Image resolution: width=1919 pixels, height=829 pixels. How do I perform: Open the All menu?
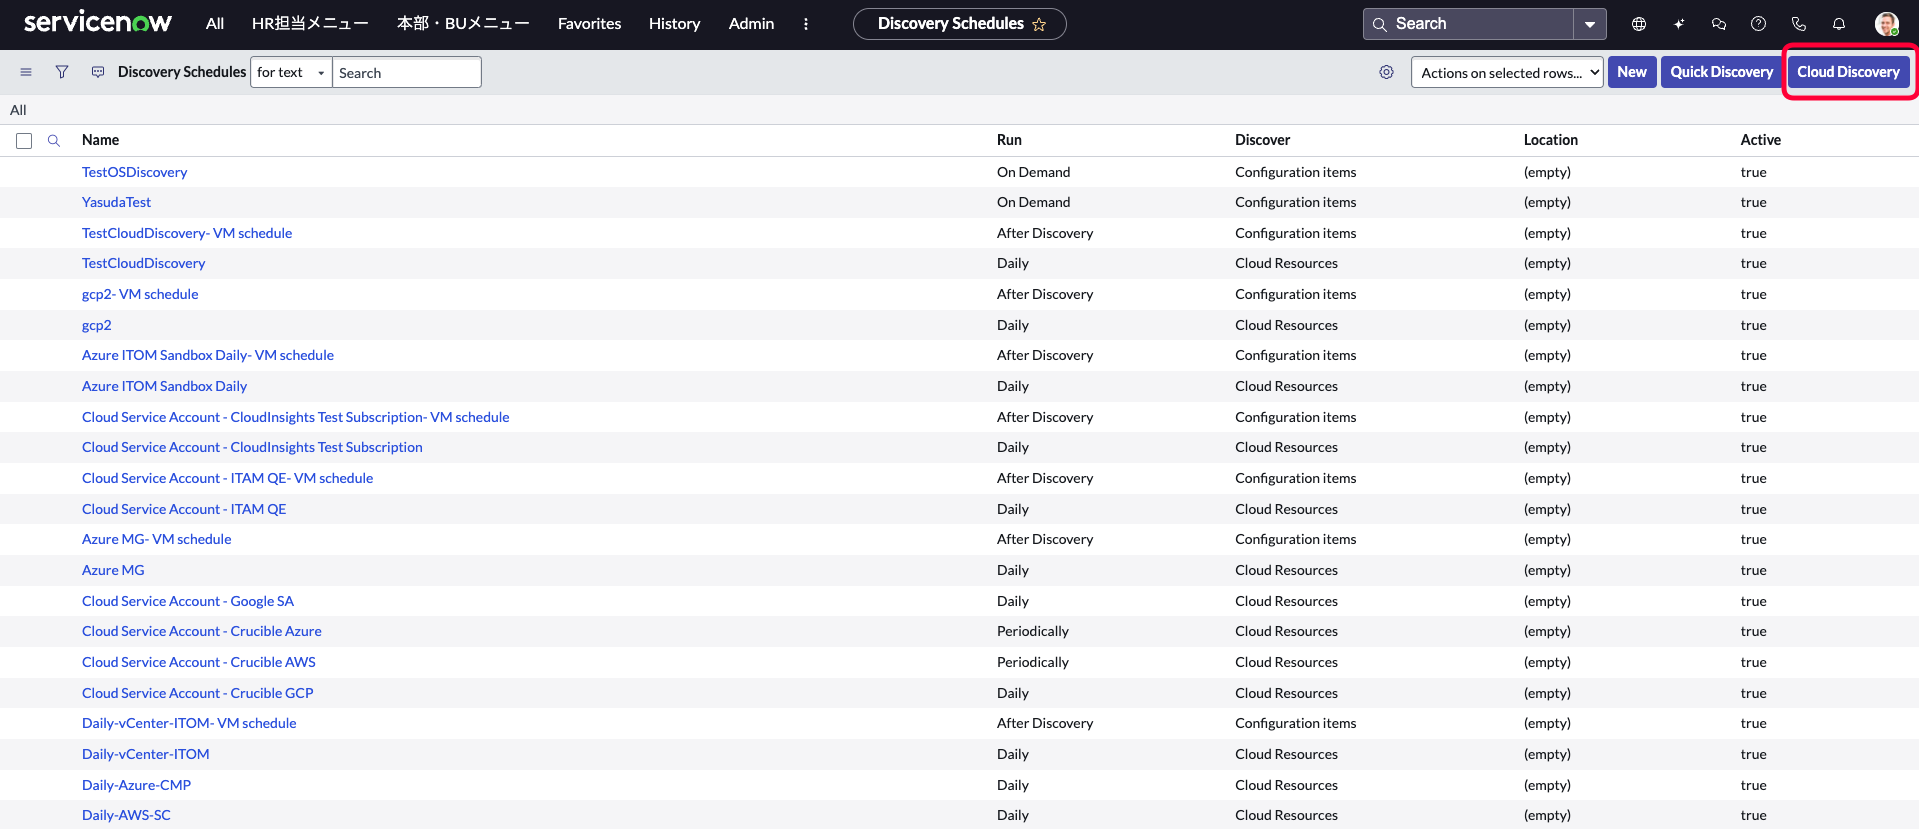215,24
